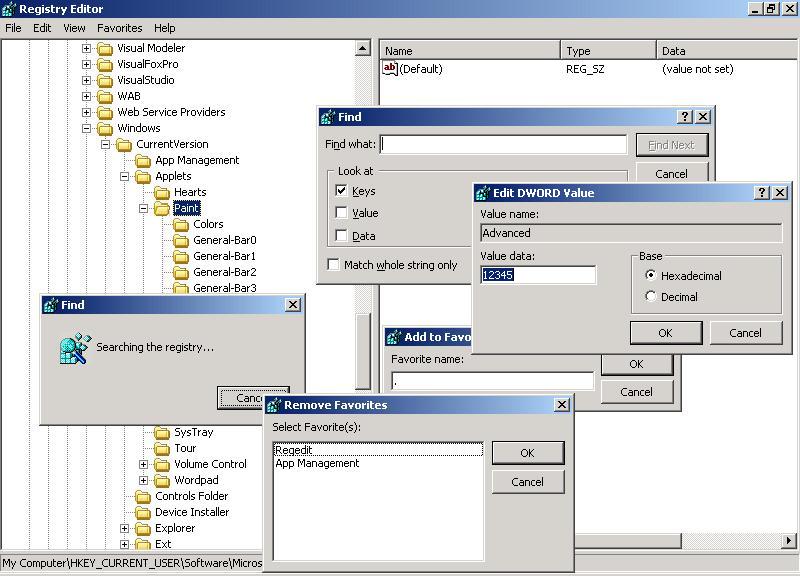Enable Match whole string only
Screen dimensions: 800x576
[x=334, y=265]
